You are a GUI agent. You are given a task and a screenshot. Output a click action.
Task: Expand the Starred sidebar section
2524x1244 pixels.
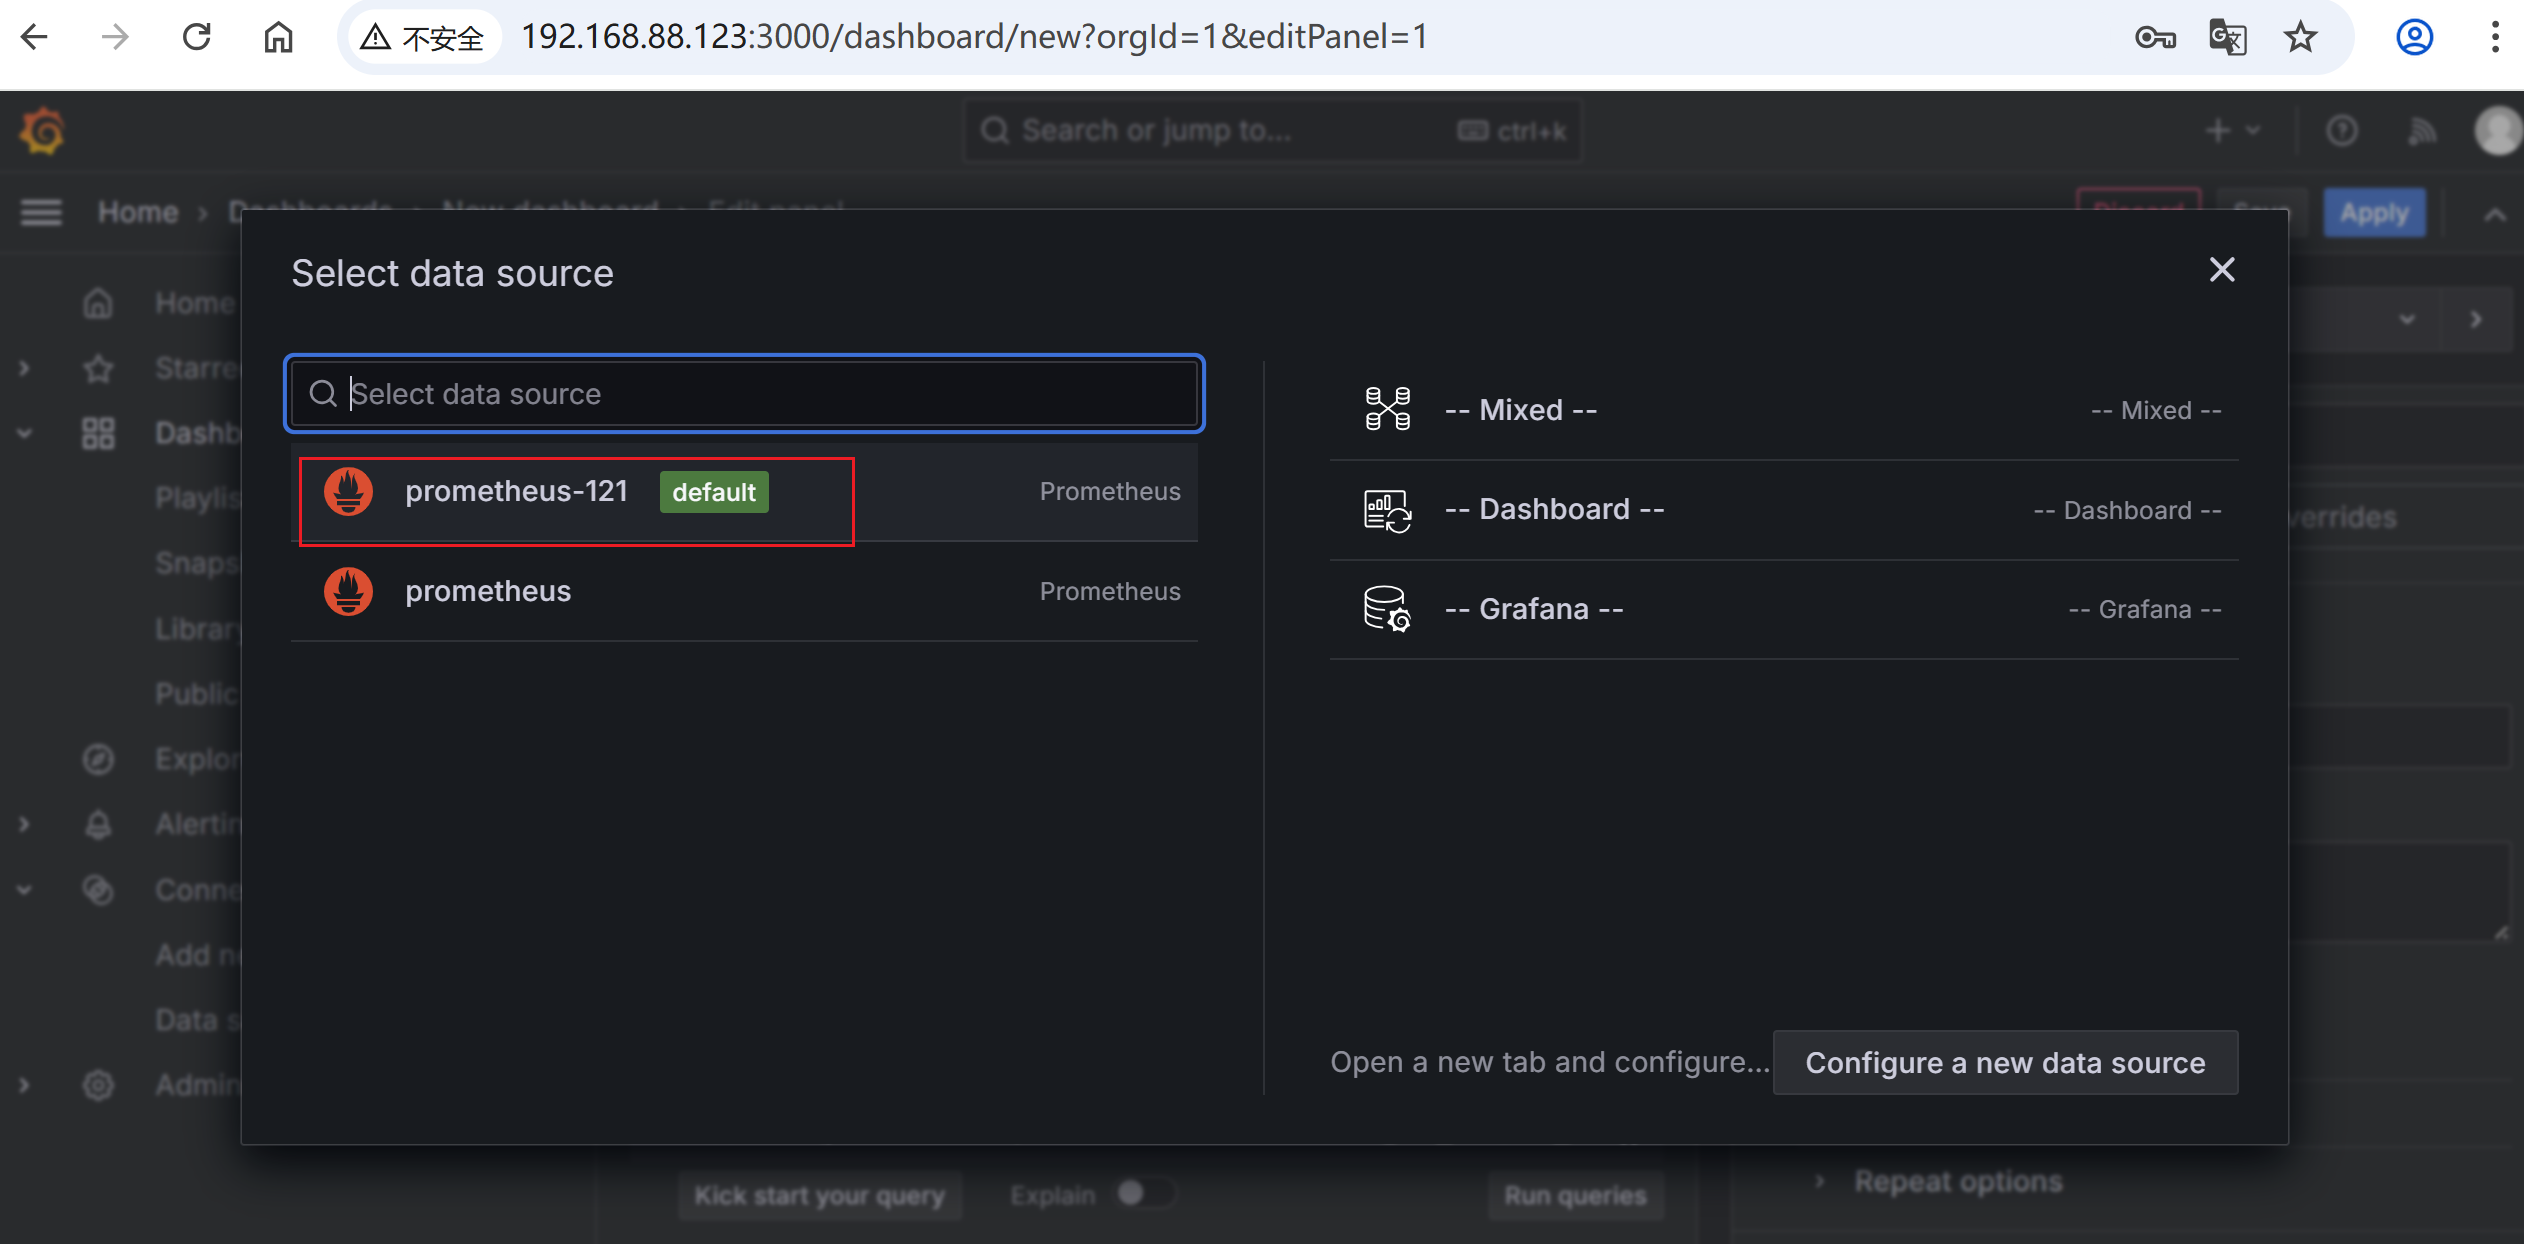24,368
